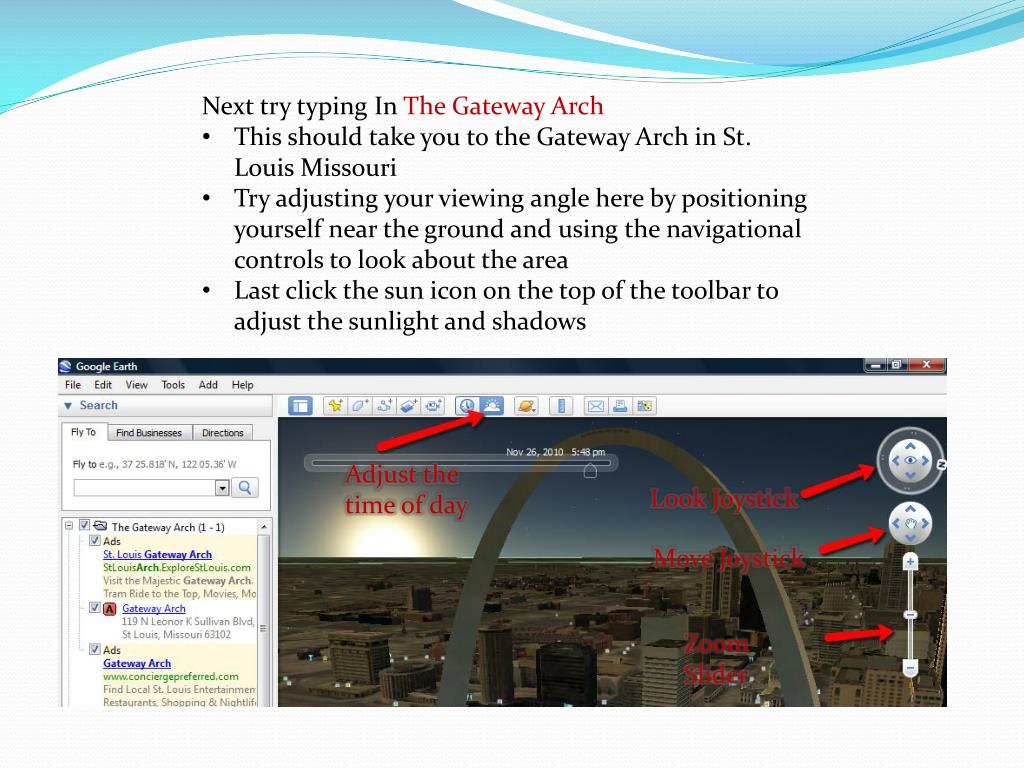The width and height of the screenshot is (1024, 768).
Task: Uncheck the Gateway Arch placemark A checkbox
Action: pos(95,608)
